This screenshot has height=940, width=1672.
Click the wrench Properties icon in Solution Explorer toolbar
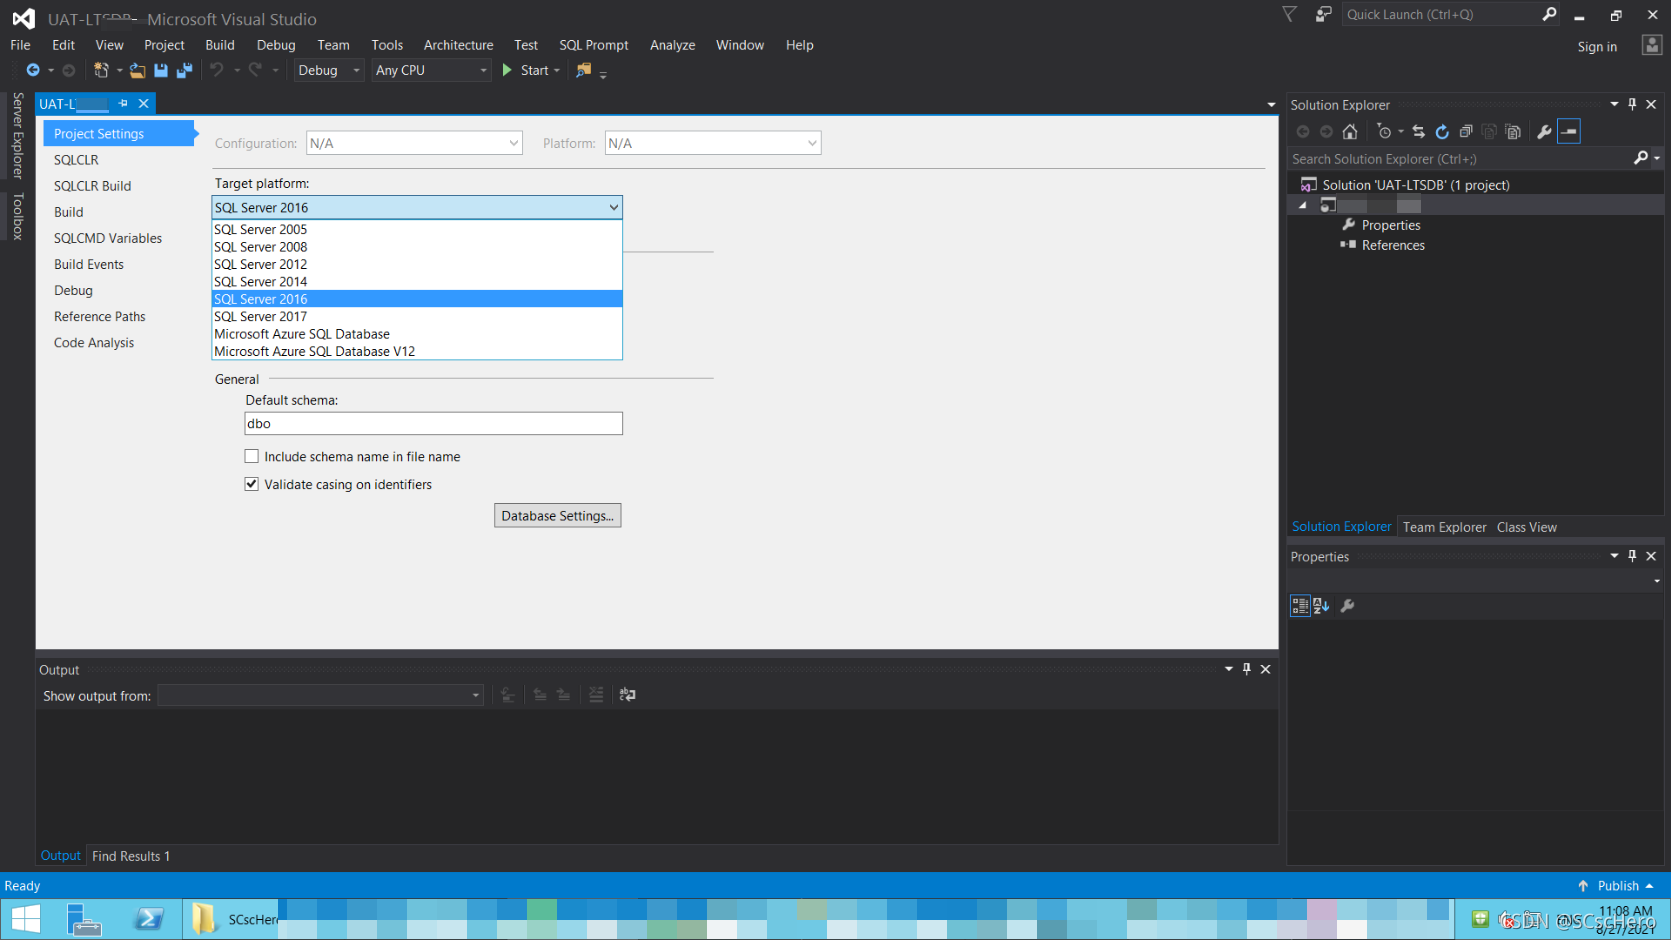(1544, 132)
